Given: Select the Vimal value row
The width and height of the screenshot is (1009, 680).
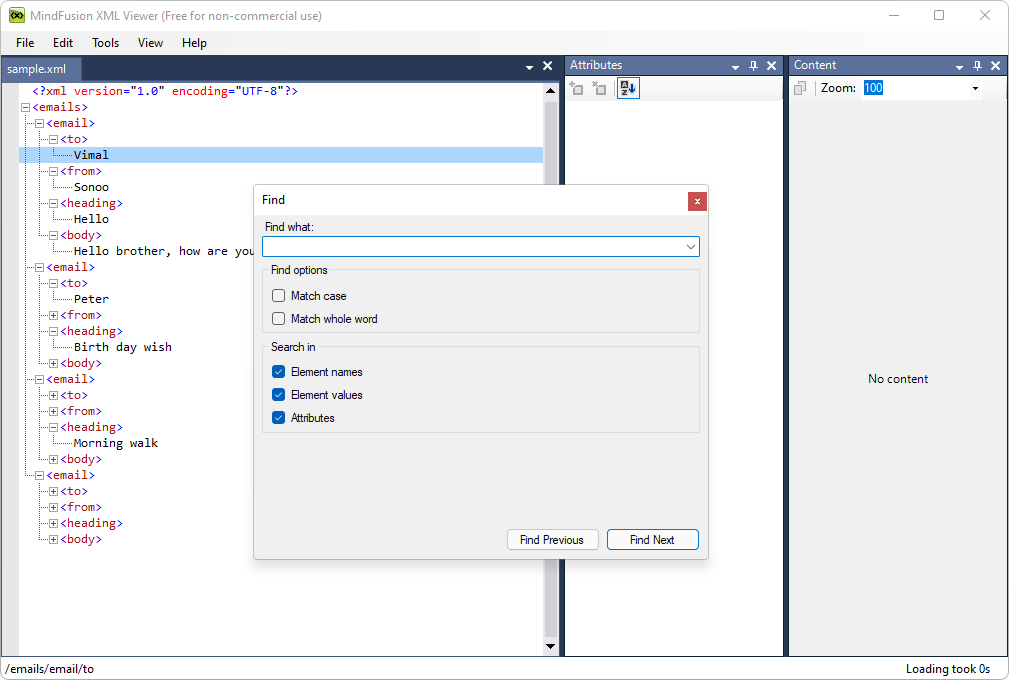Looking at the screenshot, I should tap(281, 155).
